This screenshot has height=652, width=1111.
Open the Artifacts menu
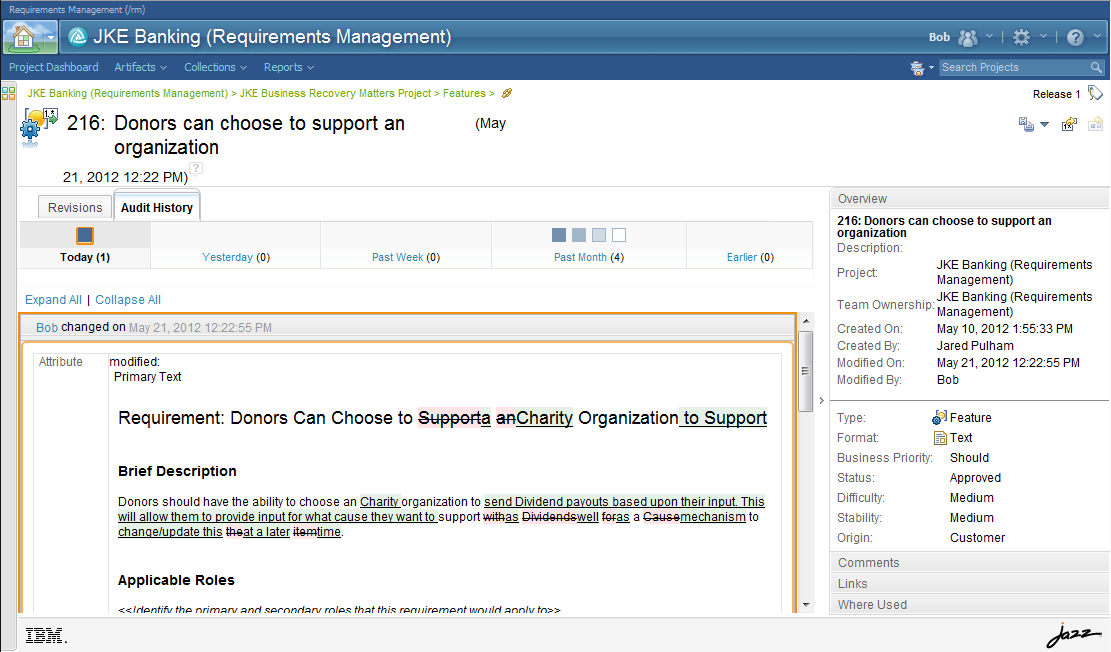coord(140,67)
